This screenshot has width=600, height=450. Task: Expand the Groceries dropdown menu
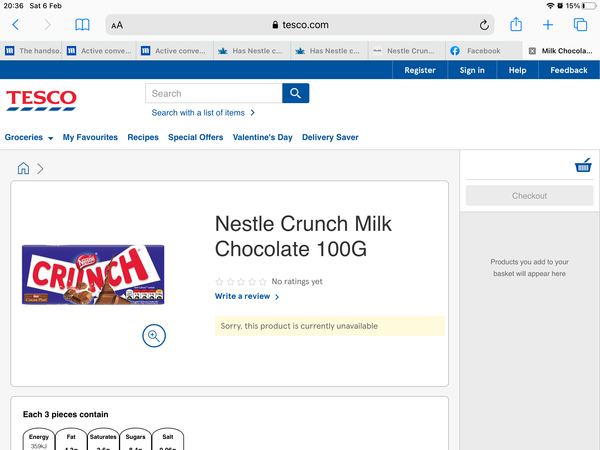pos(29,137)
